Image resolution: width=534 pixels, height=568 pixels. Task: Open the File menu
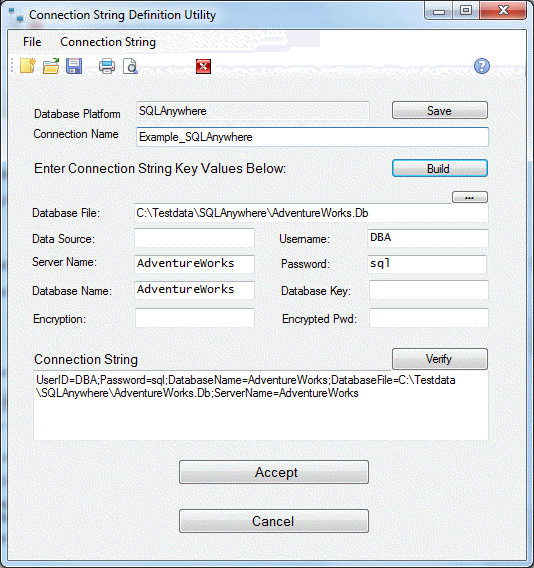32,42
